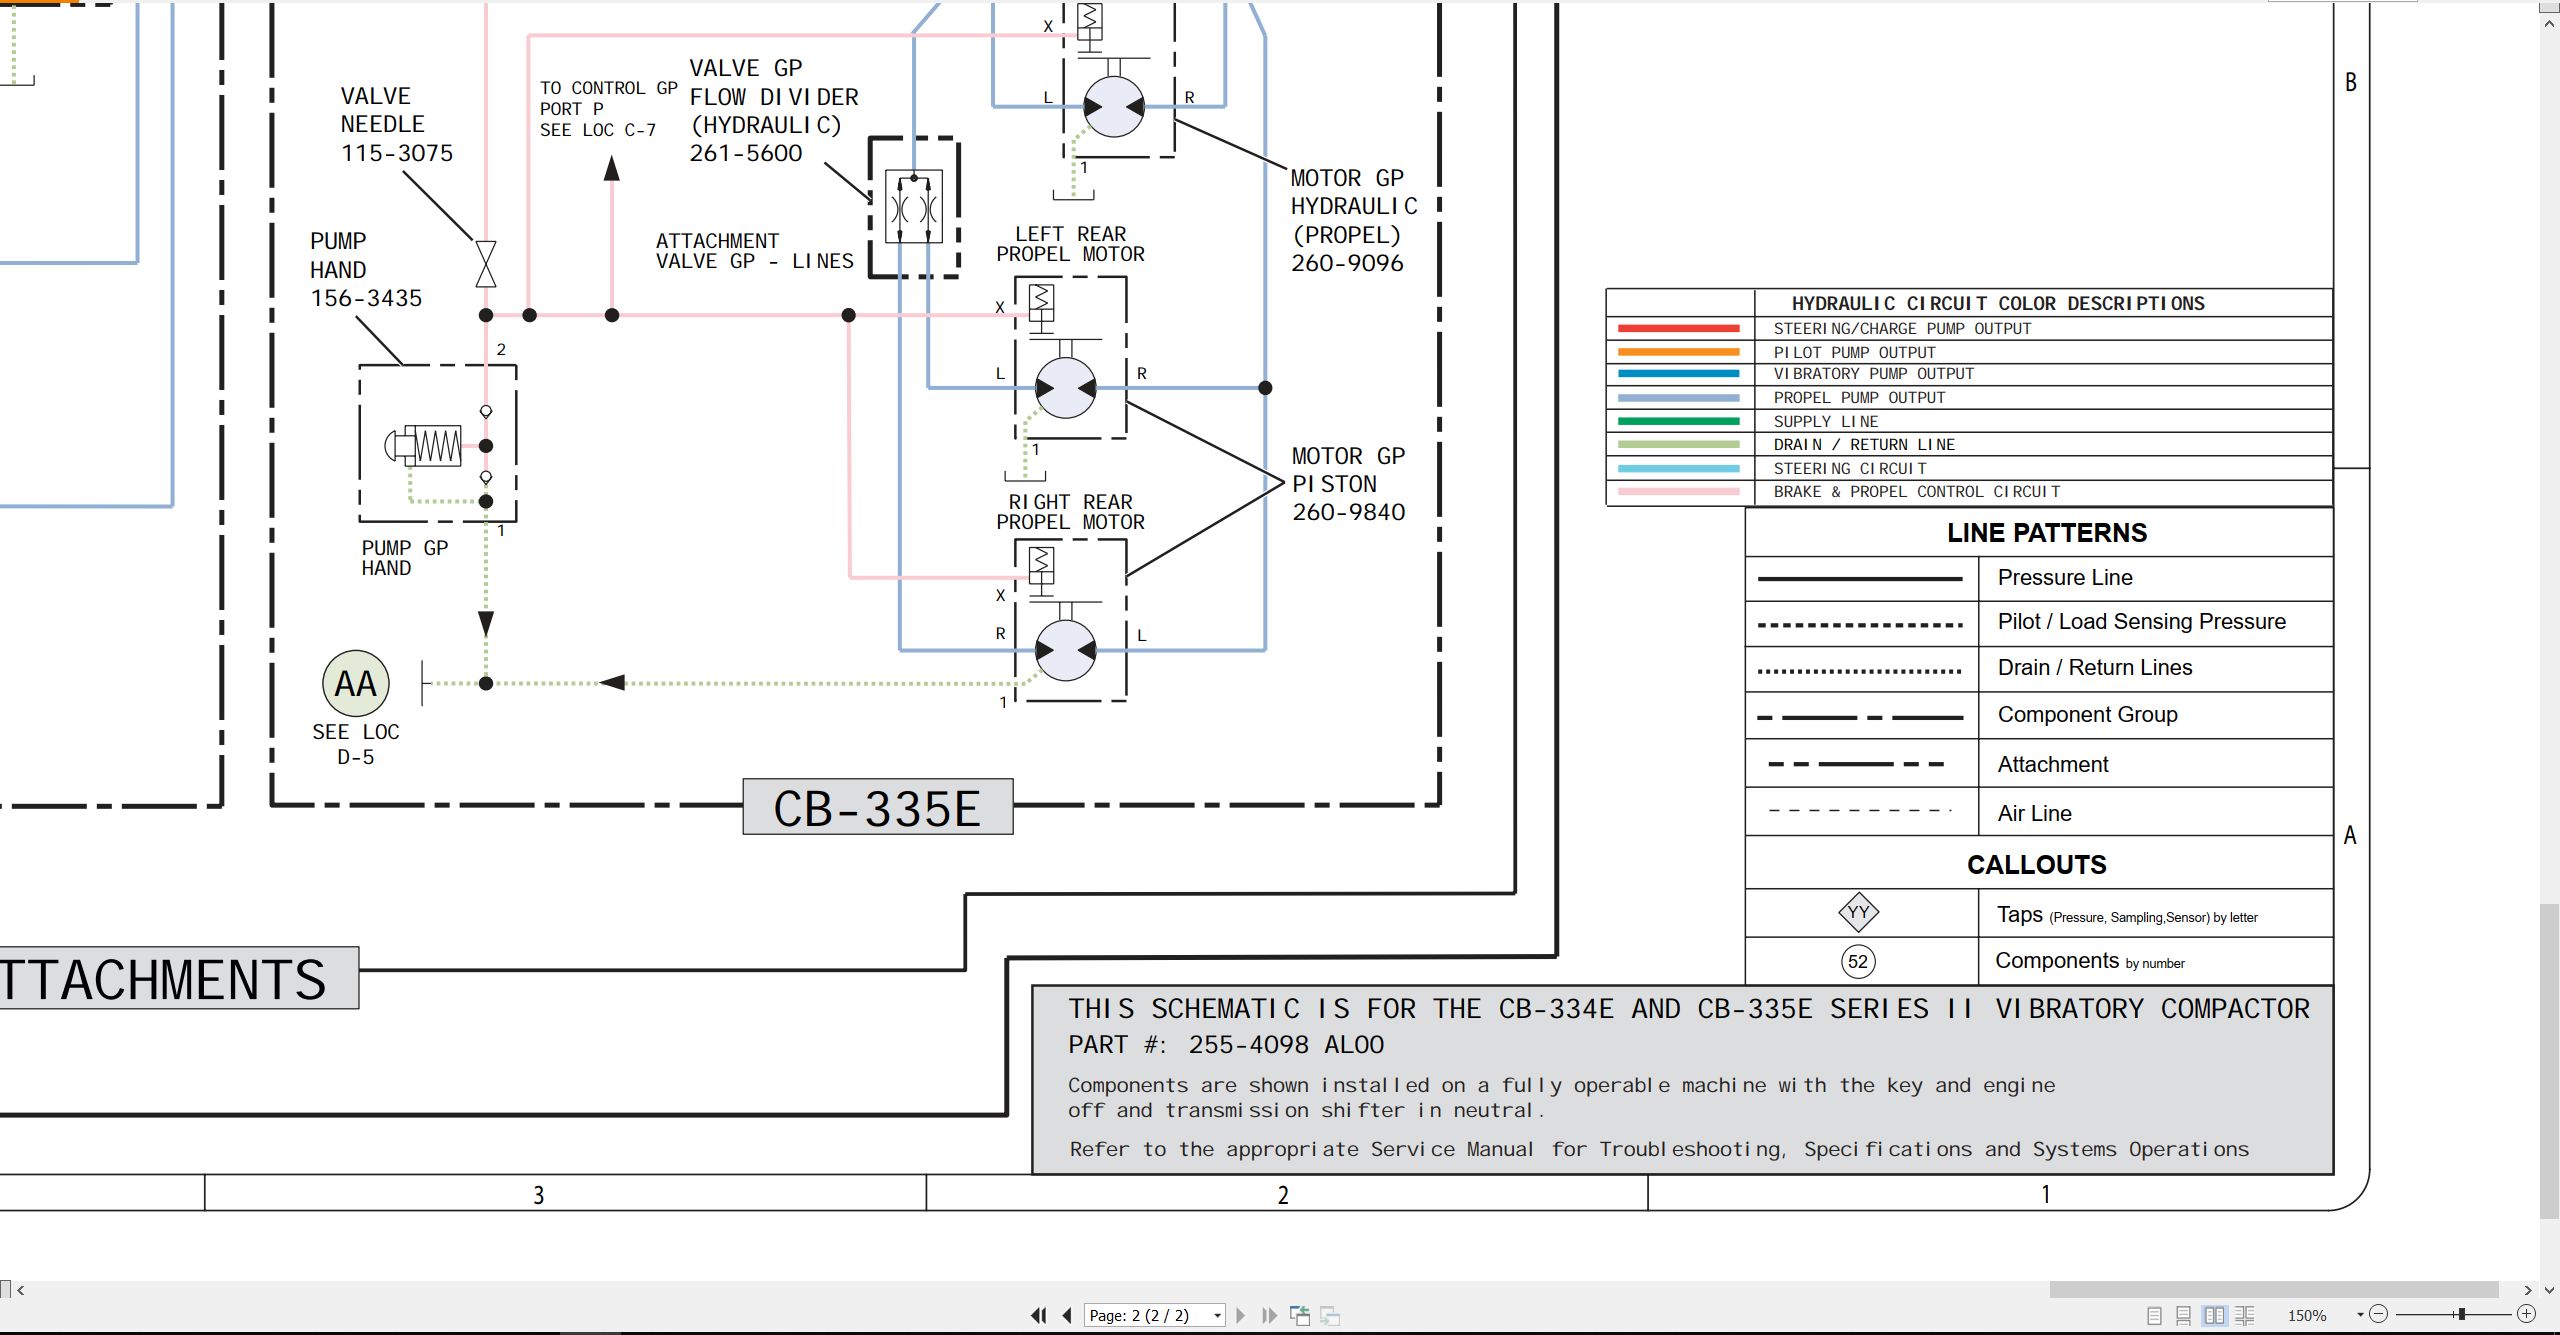This screenshot has width=2560, height=1335.
Task: Click 'MOTOR GP PISTON 260-9840' label
Action: coord(1348,484)
